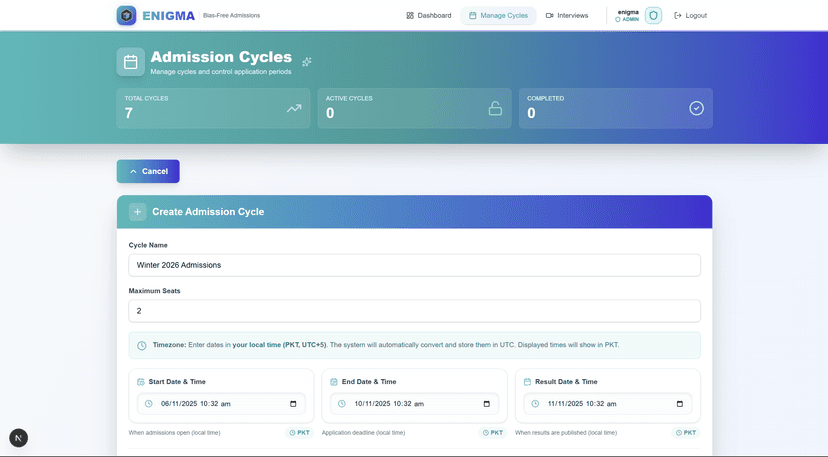The width and height of the screenshot is (828, 457).
Task: Open the Start Date calendar picker
Action: click(293, 404)
